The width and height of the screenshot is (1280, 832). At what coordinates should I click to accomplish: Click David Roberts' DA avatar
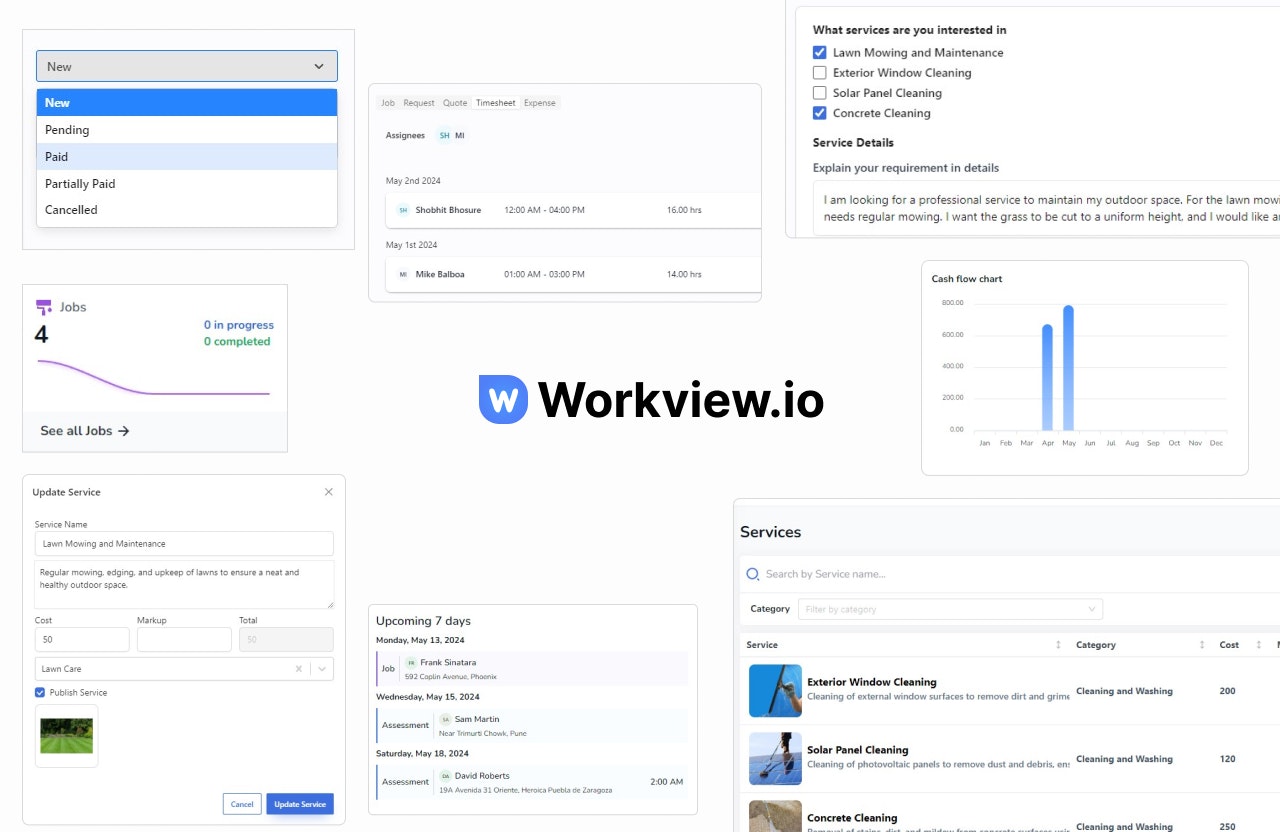click(x=445, y=776)
